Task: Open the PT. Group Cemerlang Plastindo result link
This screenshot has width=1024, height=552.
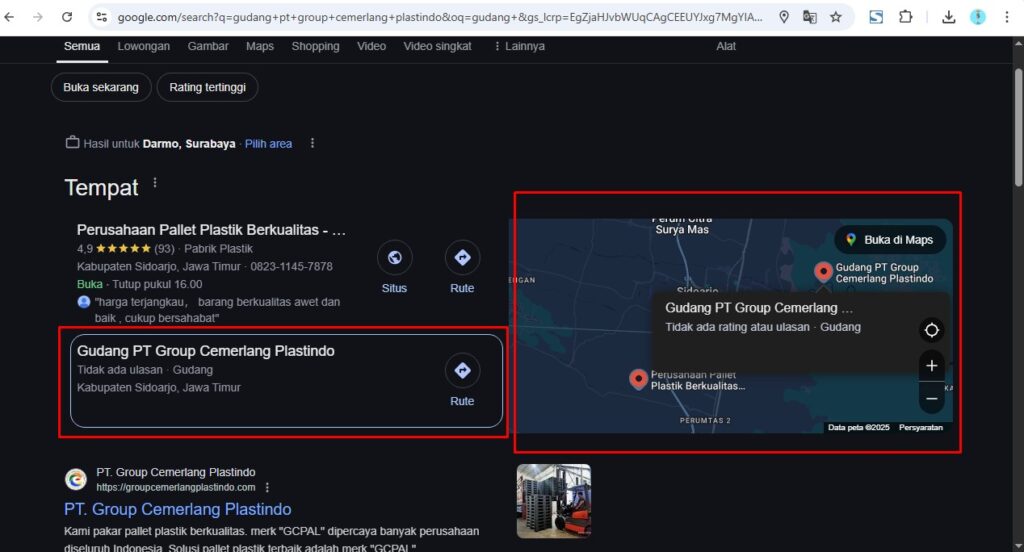Action: (178, 510)
